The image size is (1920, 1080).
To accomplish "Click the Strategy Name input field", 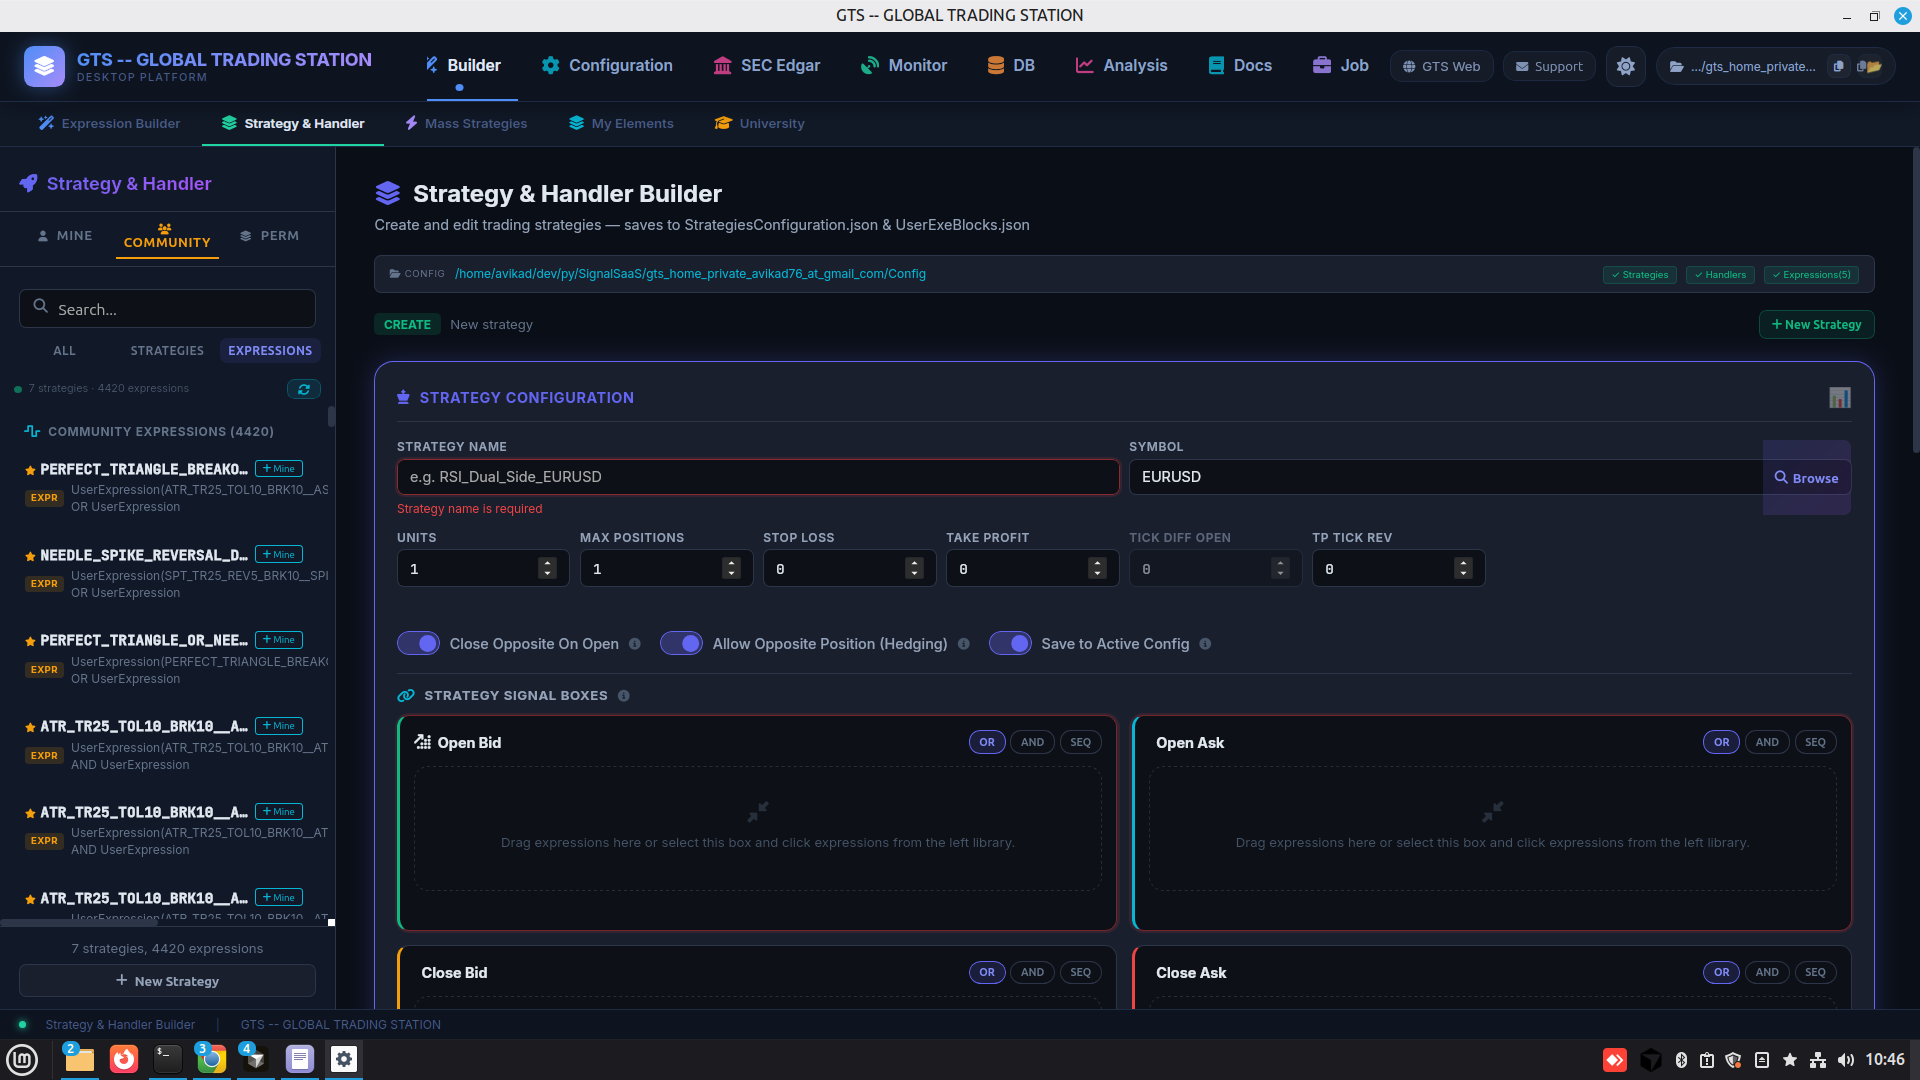I will click(x=758, y=477).
